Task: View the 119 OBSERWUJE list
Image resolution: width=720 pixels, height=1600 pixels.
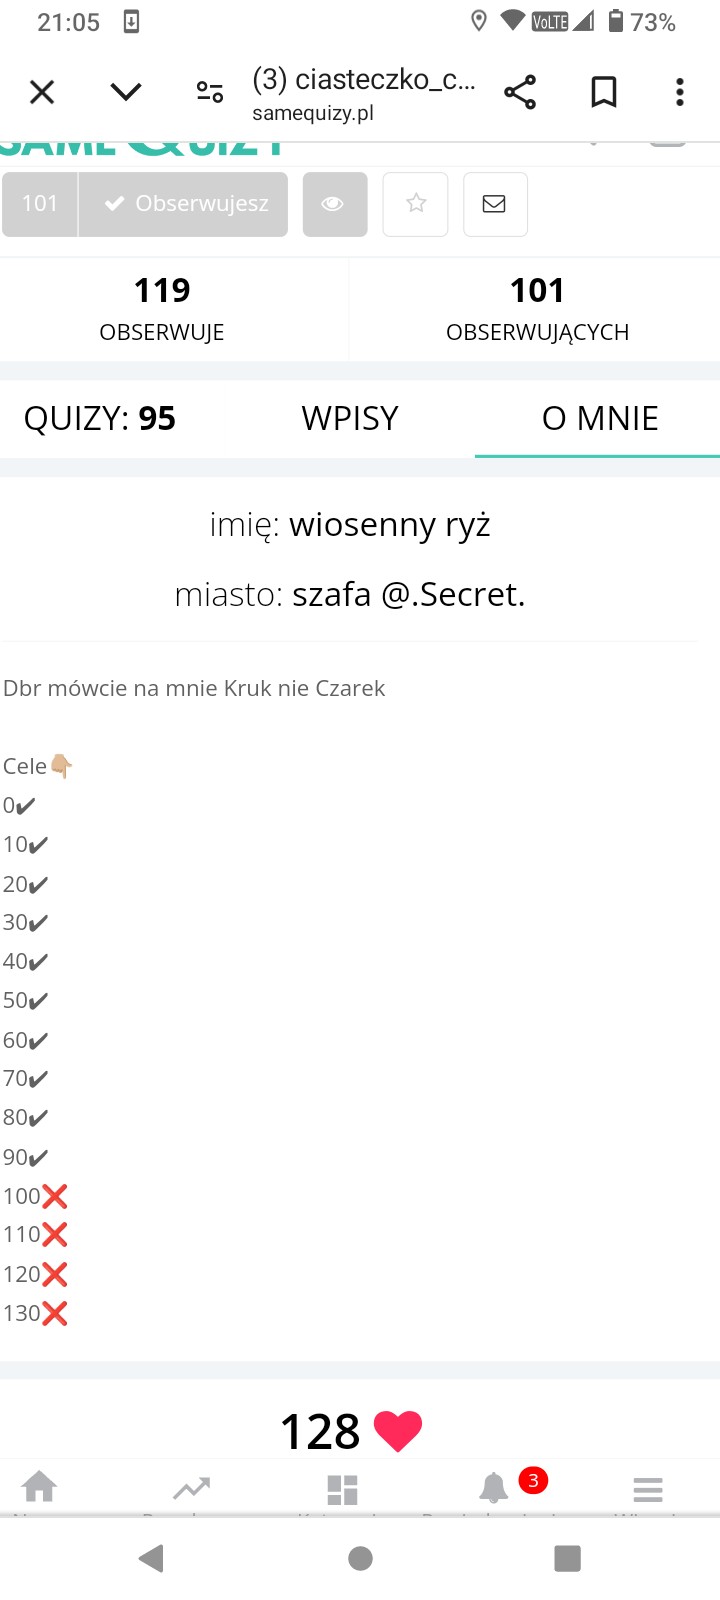Action: 162,308
